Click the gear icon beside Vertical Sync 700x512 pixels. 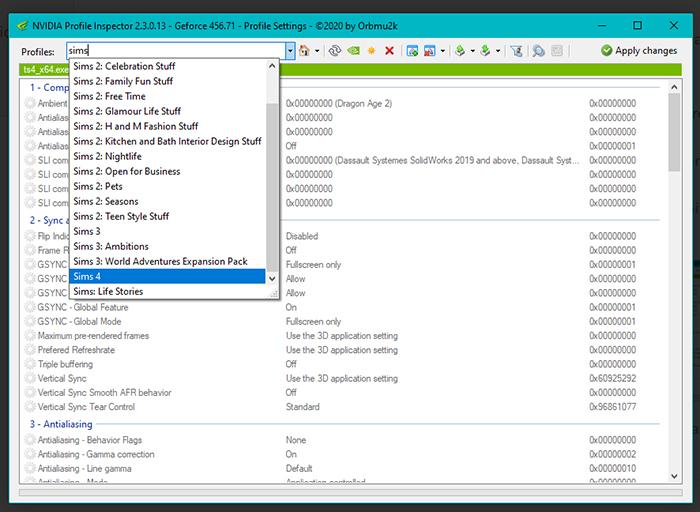30,379
